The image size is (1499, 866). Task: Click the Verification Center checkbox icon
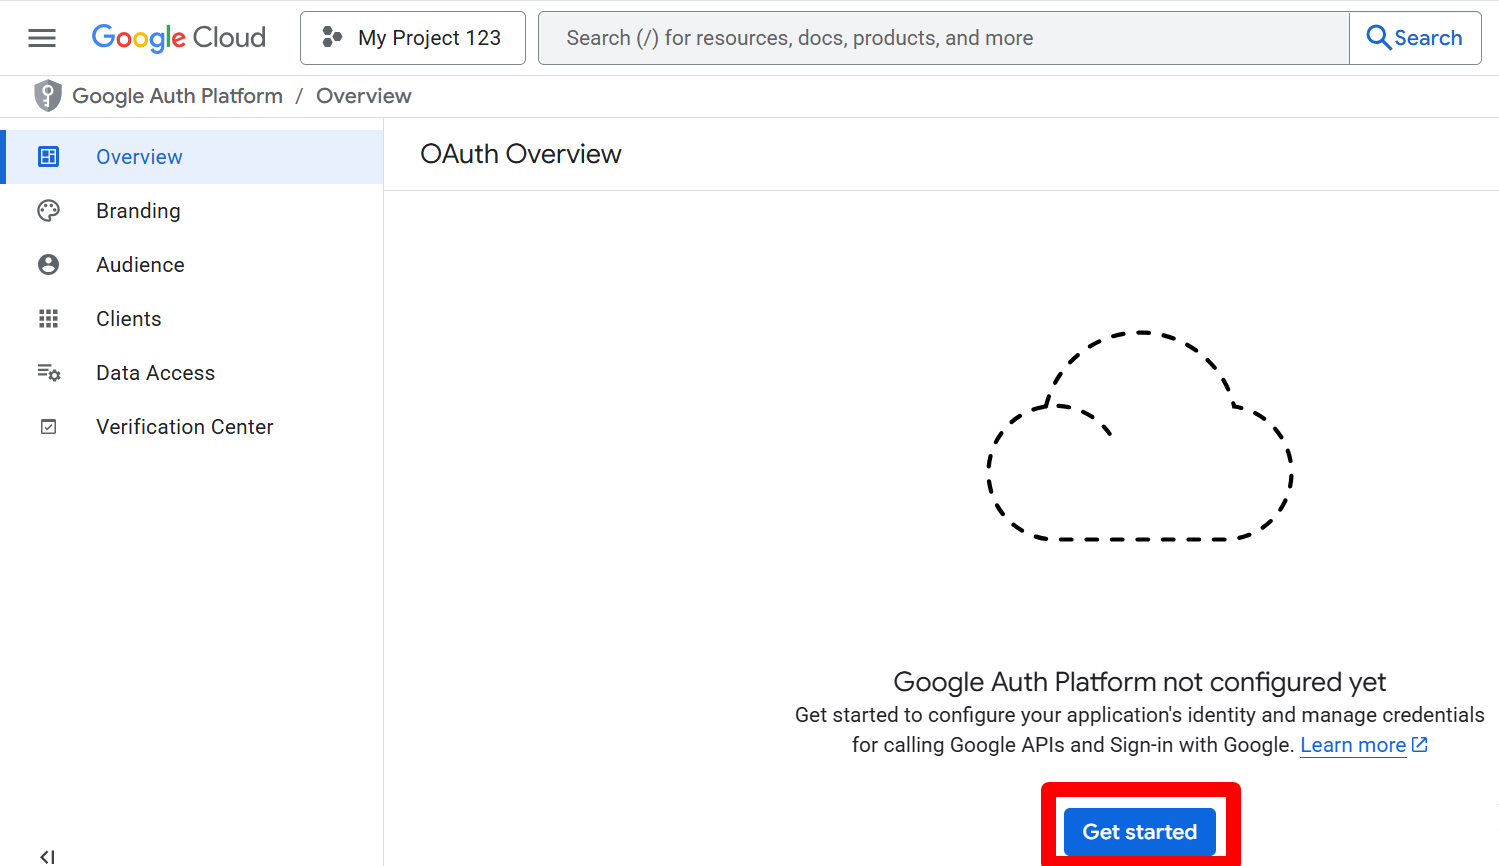point(48,427)
